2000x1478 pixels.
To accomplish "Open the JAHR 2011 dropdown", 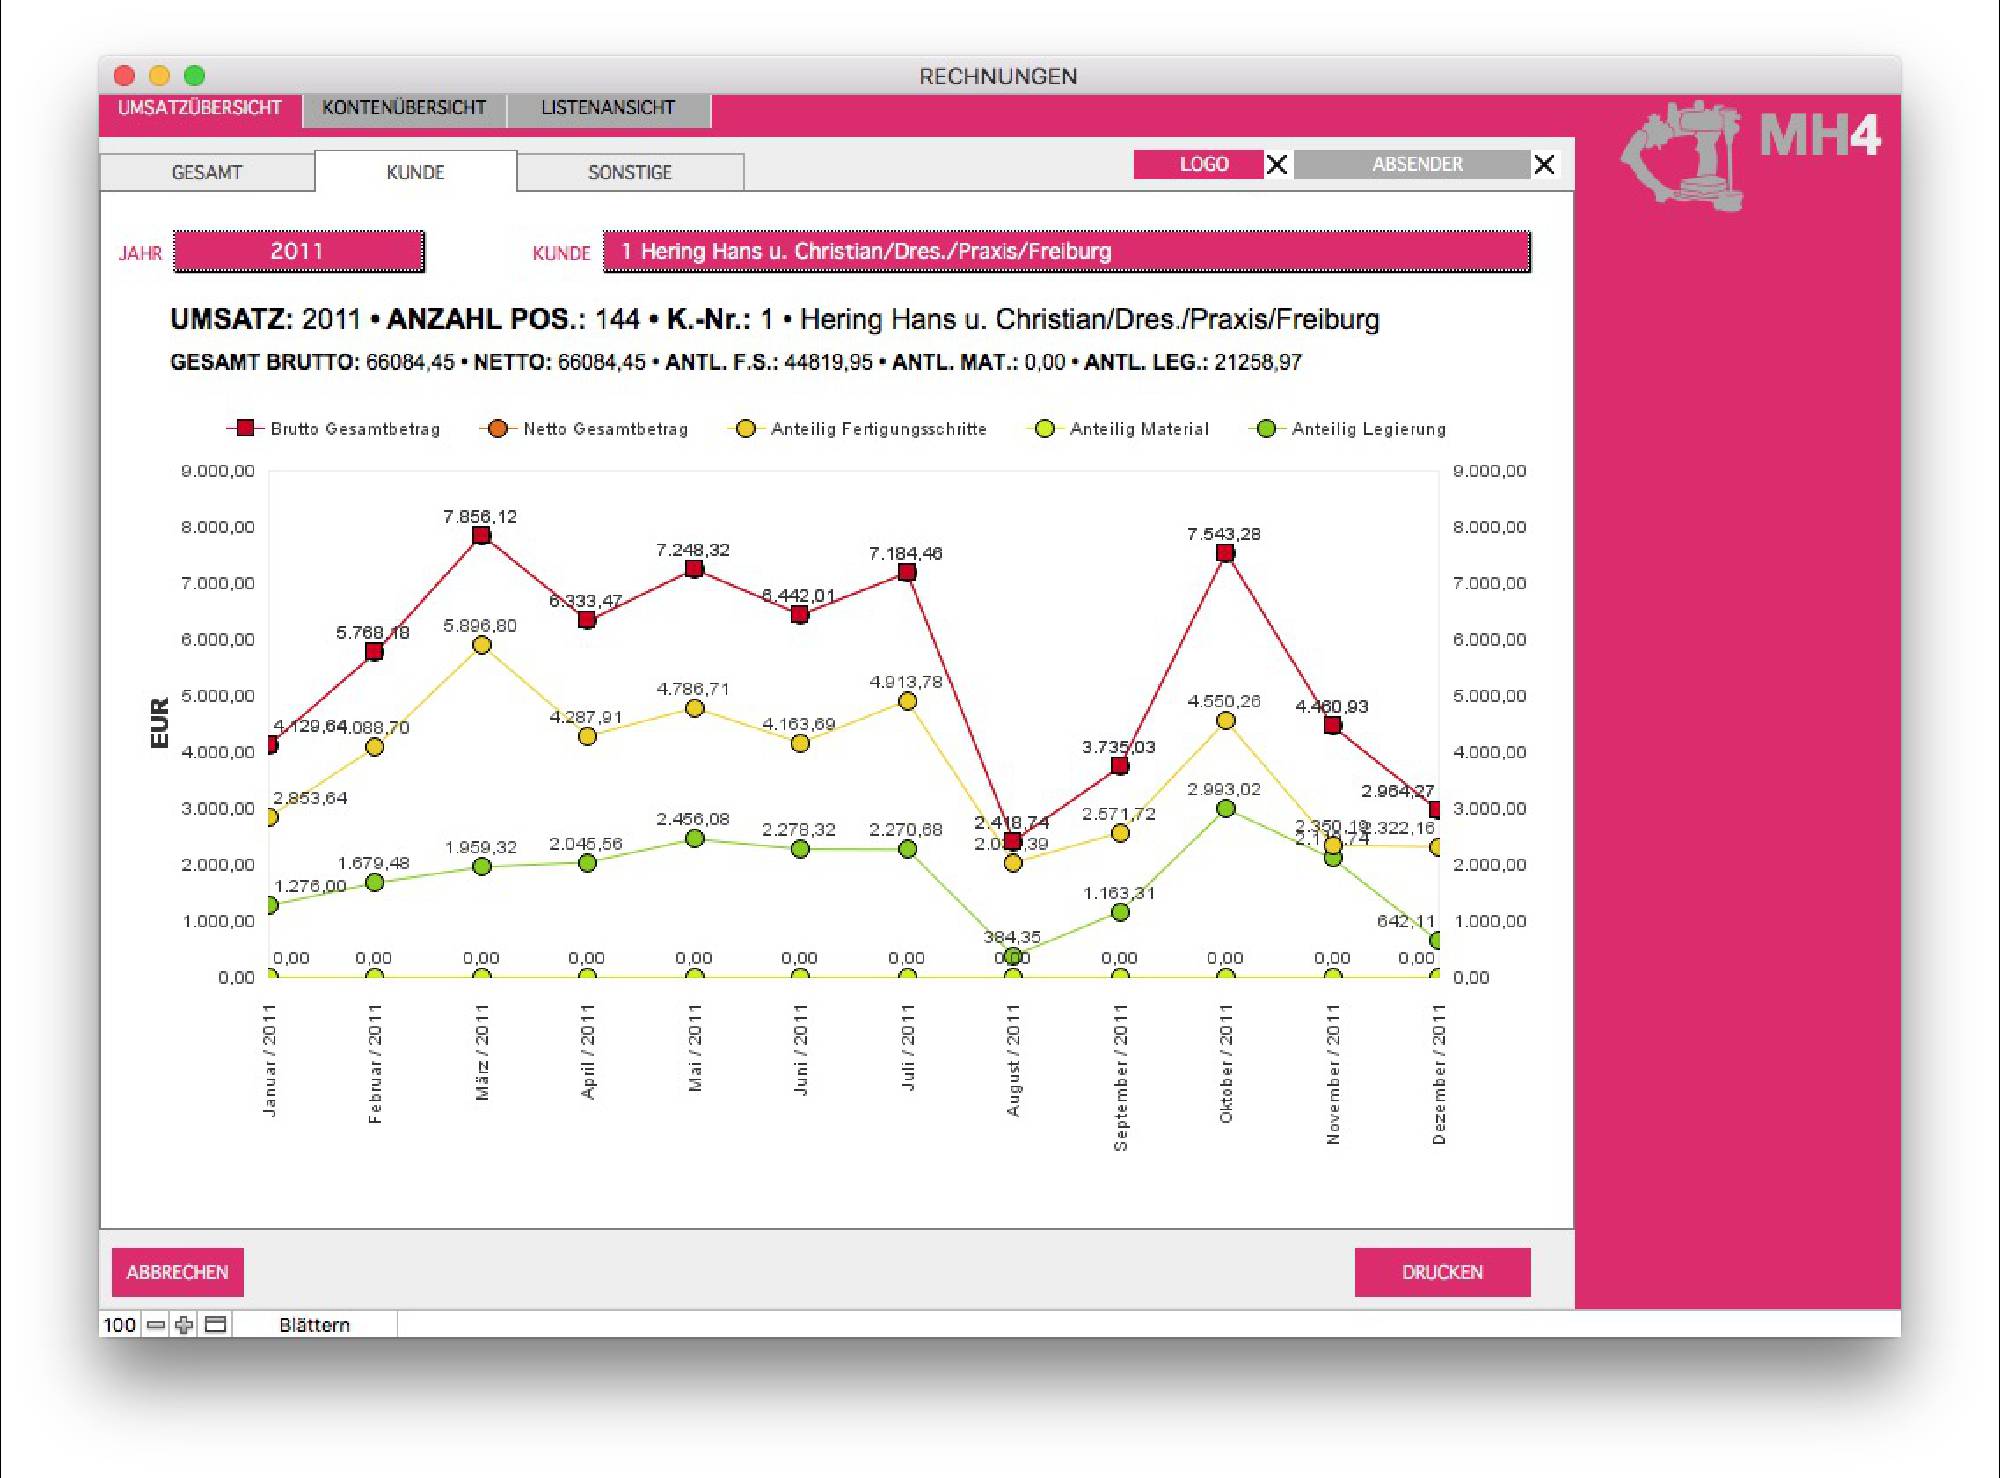I will coord(298,251).
